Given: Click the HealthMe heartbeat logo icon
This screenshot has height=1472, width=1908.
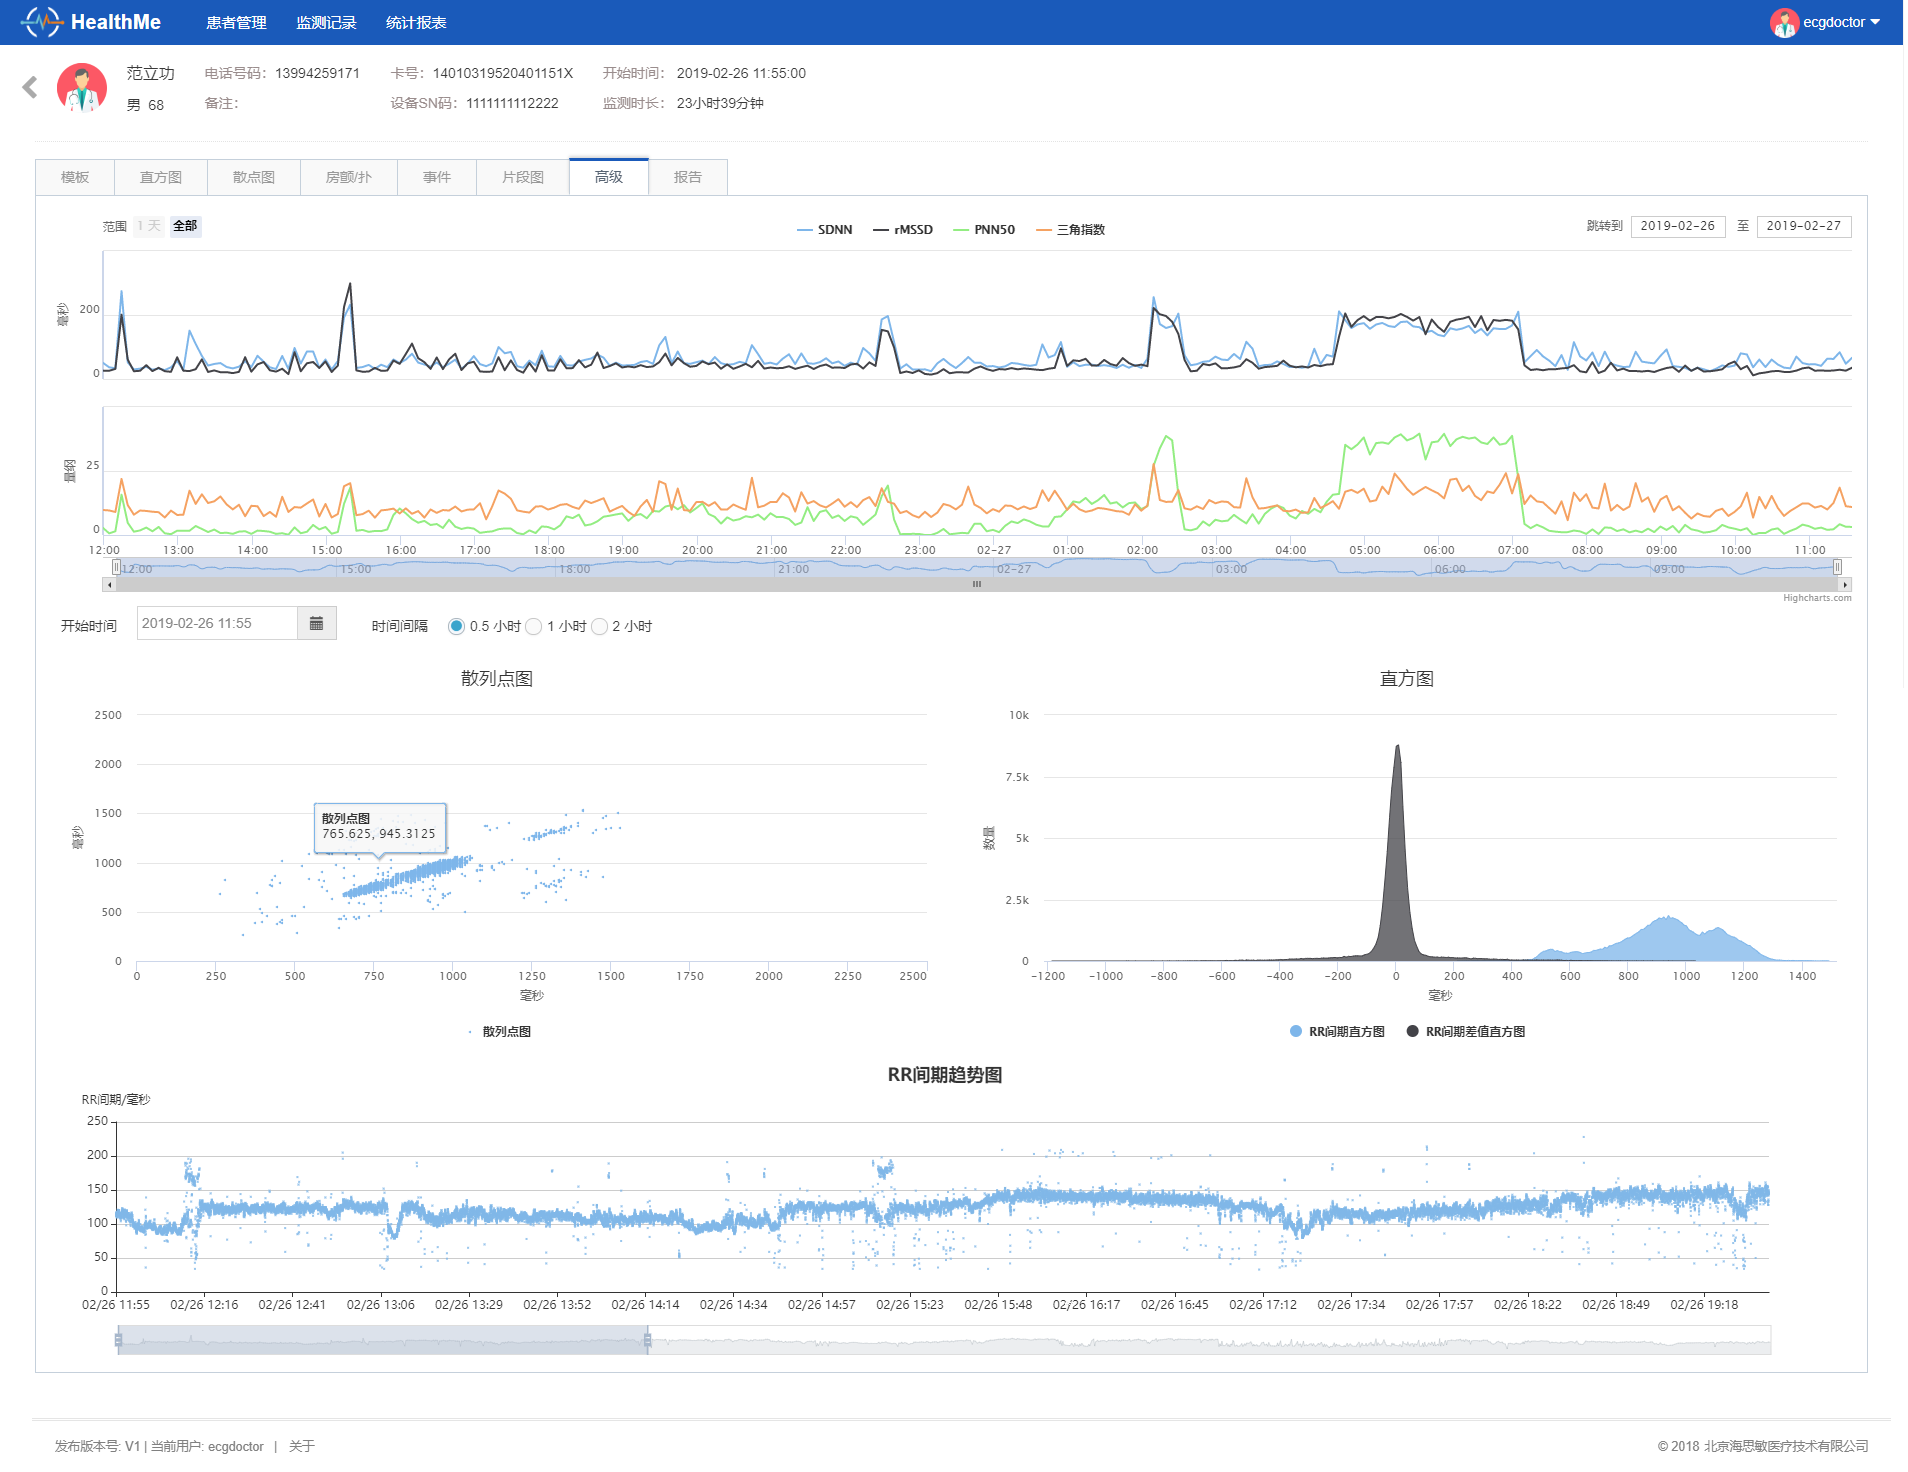Looking at the screenshot, I should (x=41, y=22).
